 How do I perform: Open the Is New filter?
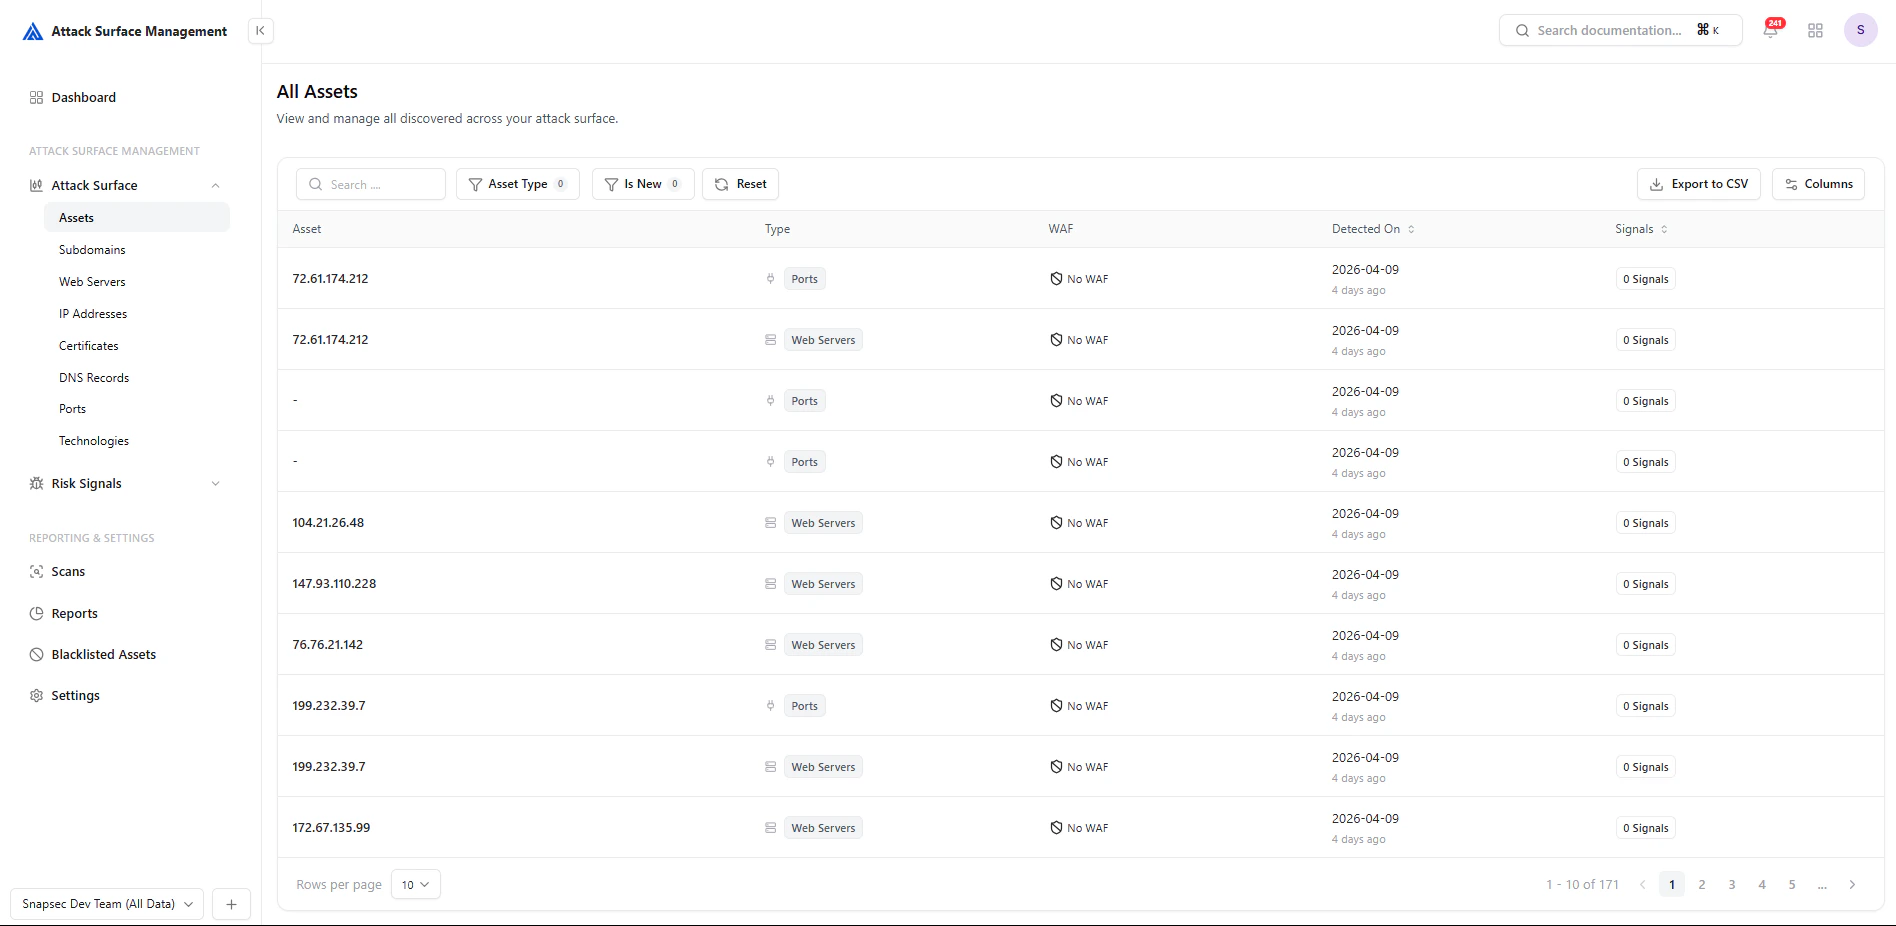643,184
